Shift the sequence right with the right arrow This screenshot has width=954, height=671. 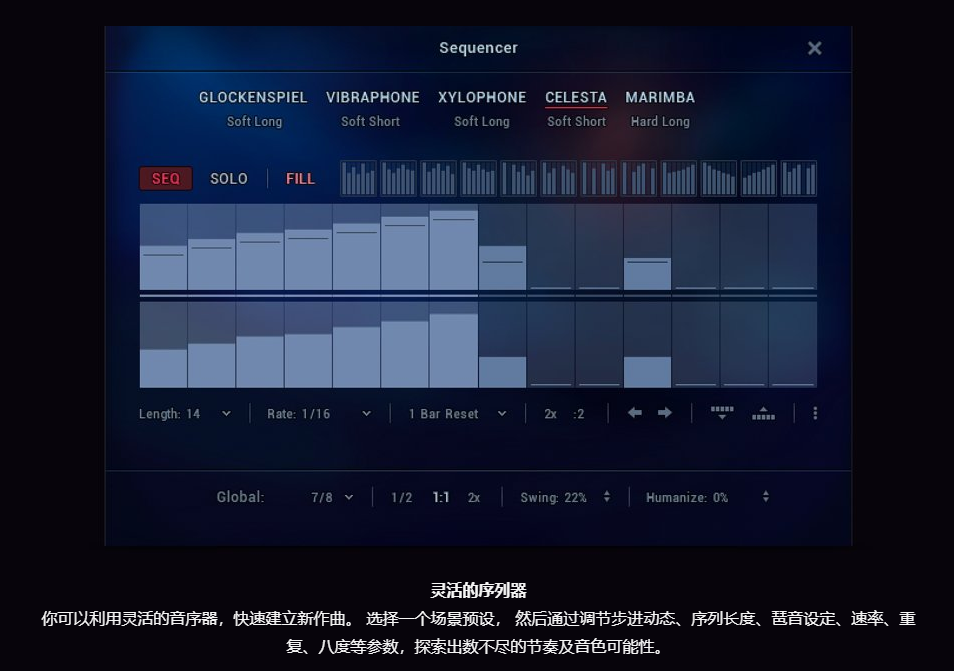tap(664, 413)
